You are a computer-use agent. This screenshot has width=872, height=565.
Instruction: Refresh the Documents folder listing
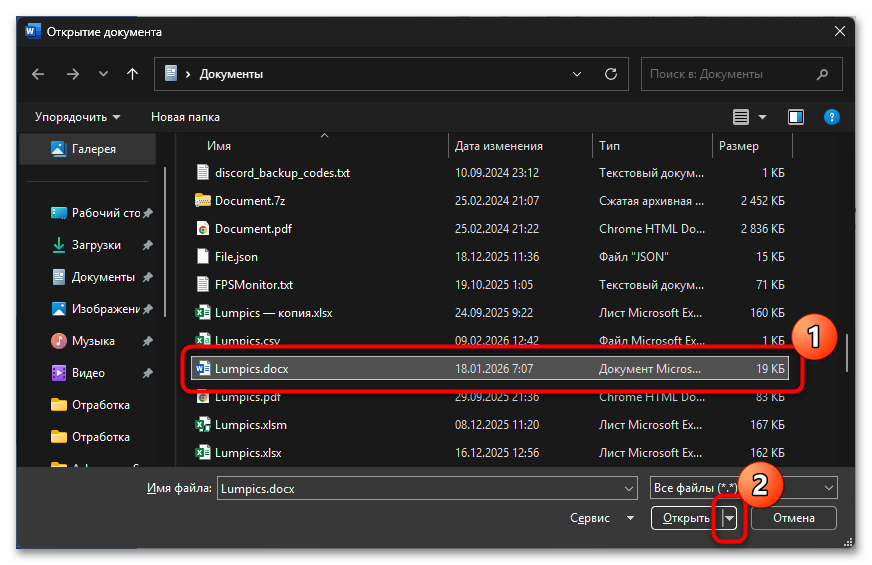point(610,74)
